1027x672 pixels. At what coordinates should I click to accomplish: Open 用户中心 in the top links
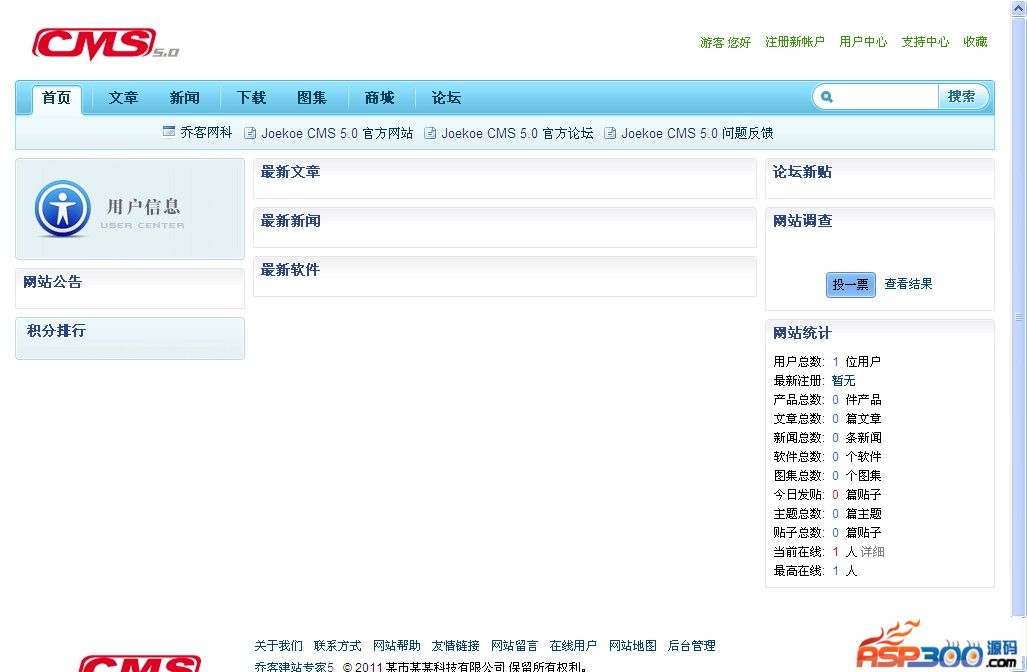pyautogui.click(x=863, y=42)
